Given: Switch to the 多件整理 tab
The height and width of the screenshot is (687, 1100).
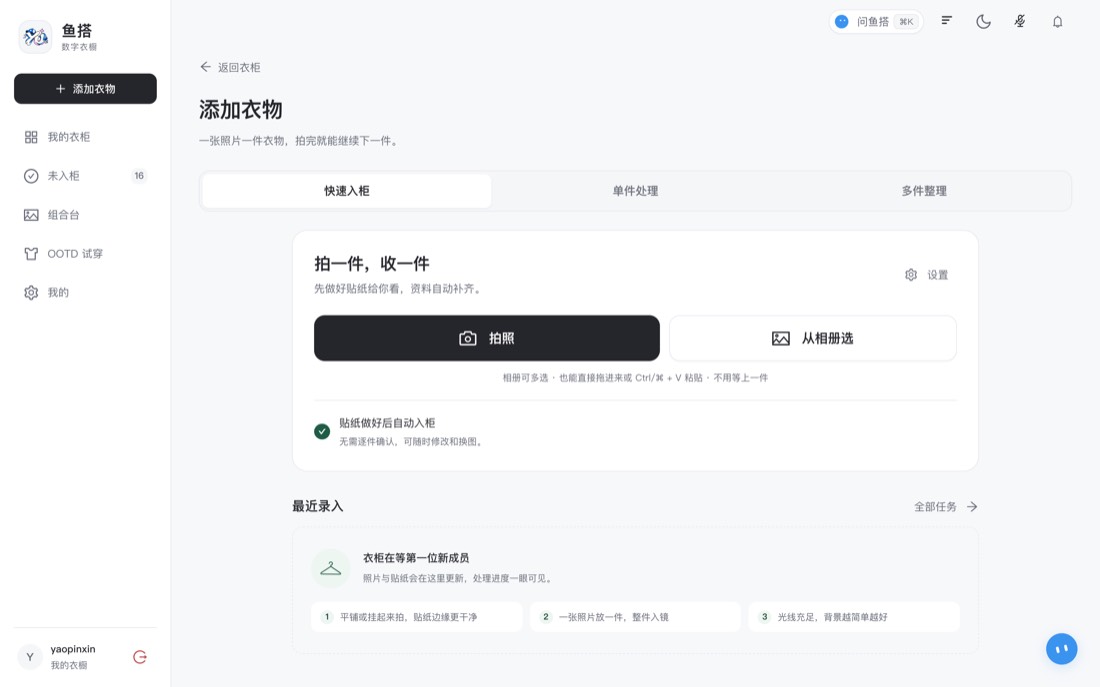Looking at the screenshot, I should pyautogui.click(x=924, y=191).
